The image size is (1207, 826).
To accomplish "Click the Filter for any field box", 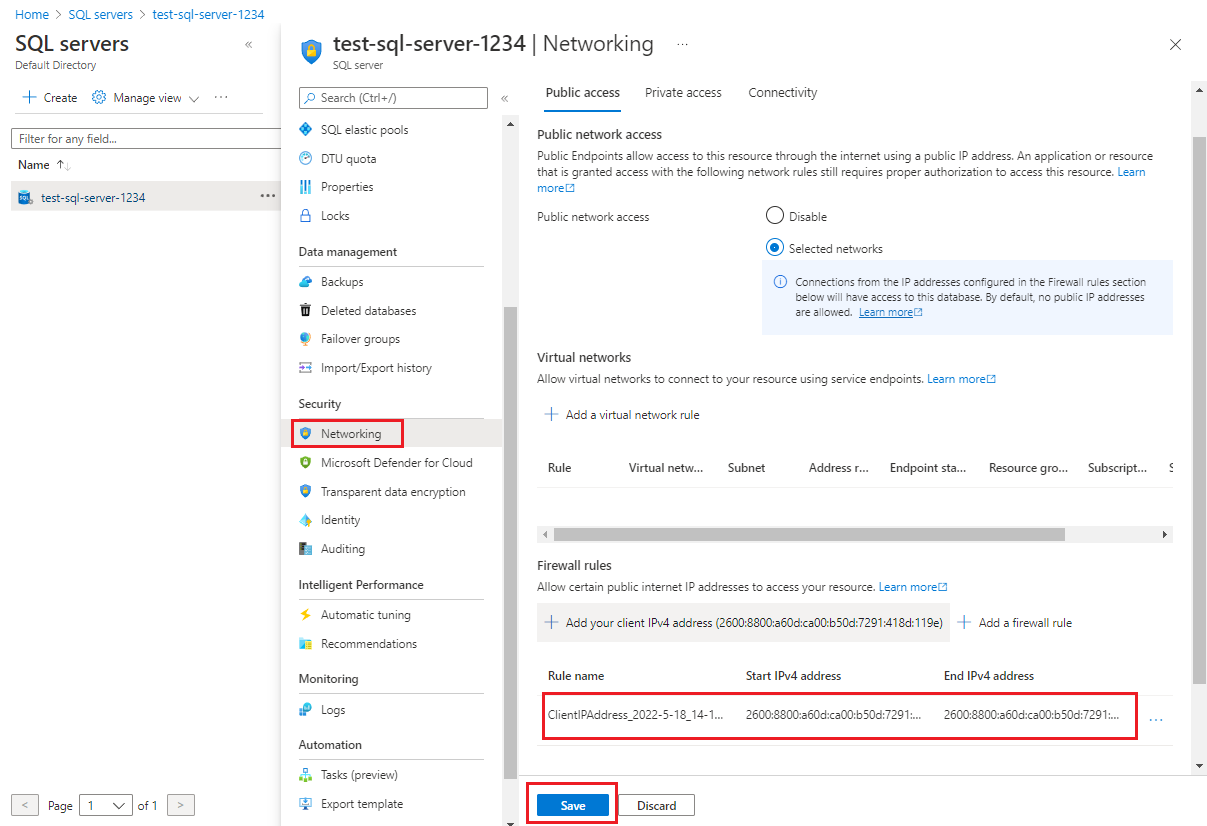I will click(x=146, y=139).
